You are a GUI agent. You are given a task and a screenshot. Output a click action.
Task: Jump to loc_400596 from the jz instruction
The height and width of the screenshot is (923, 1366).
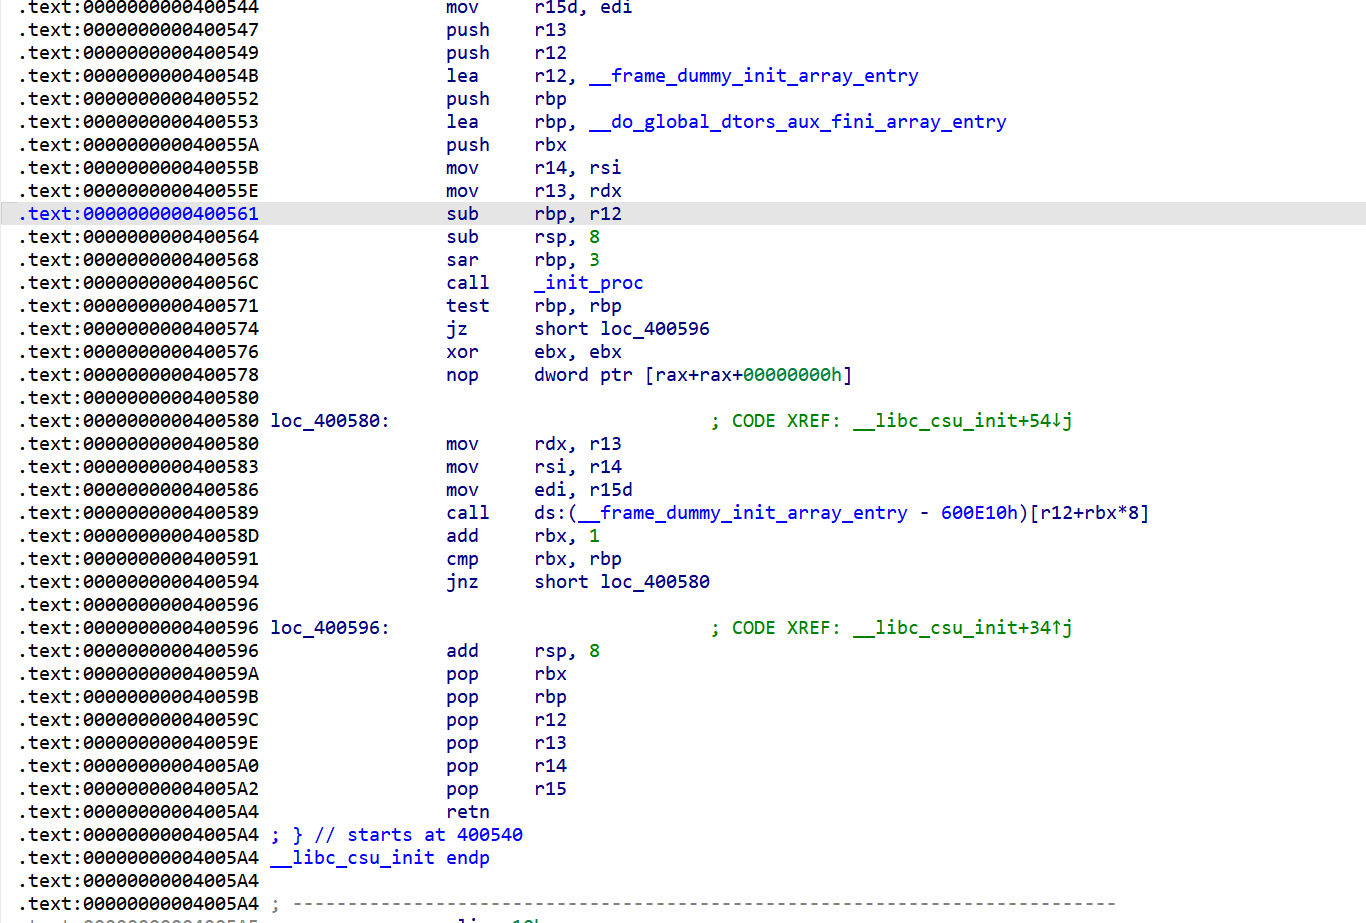pyautogui.click(x=655, y=328)
